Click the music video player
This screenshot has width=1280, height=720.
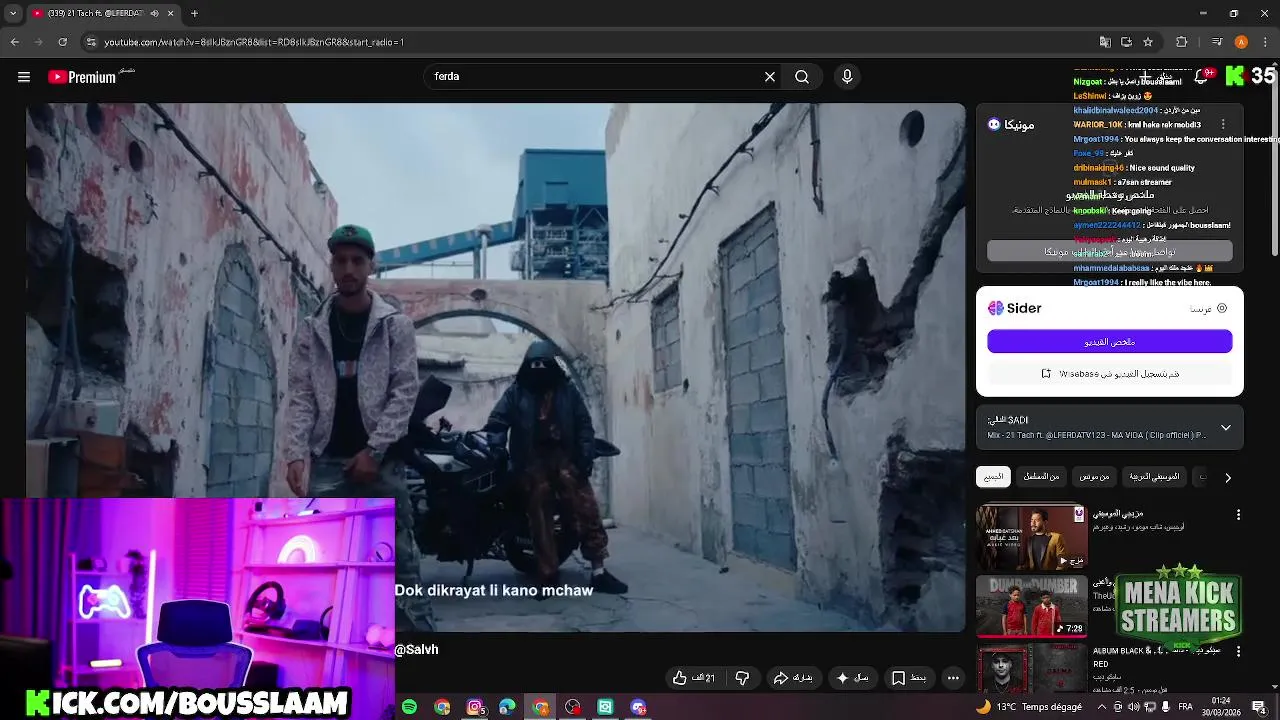[x=496, y=367]
